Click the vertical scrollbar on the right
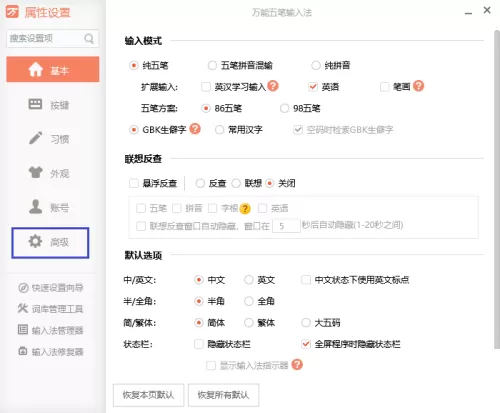Image resolution: width=500 pixels, height=413 pixels. pyautogui.click(x=497, y=189)
